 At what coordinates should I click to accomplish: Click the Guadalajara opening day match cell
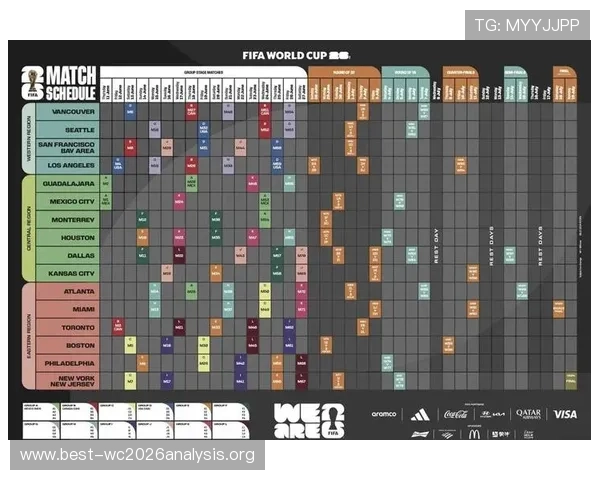106,183
